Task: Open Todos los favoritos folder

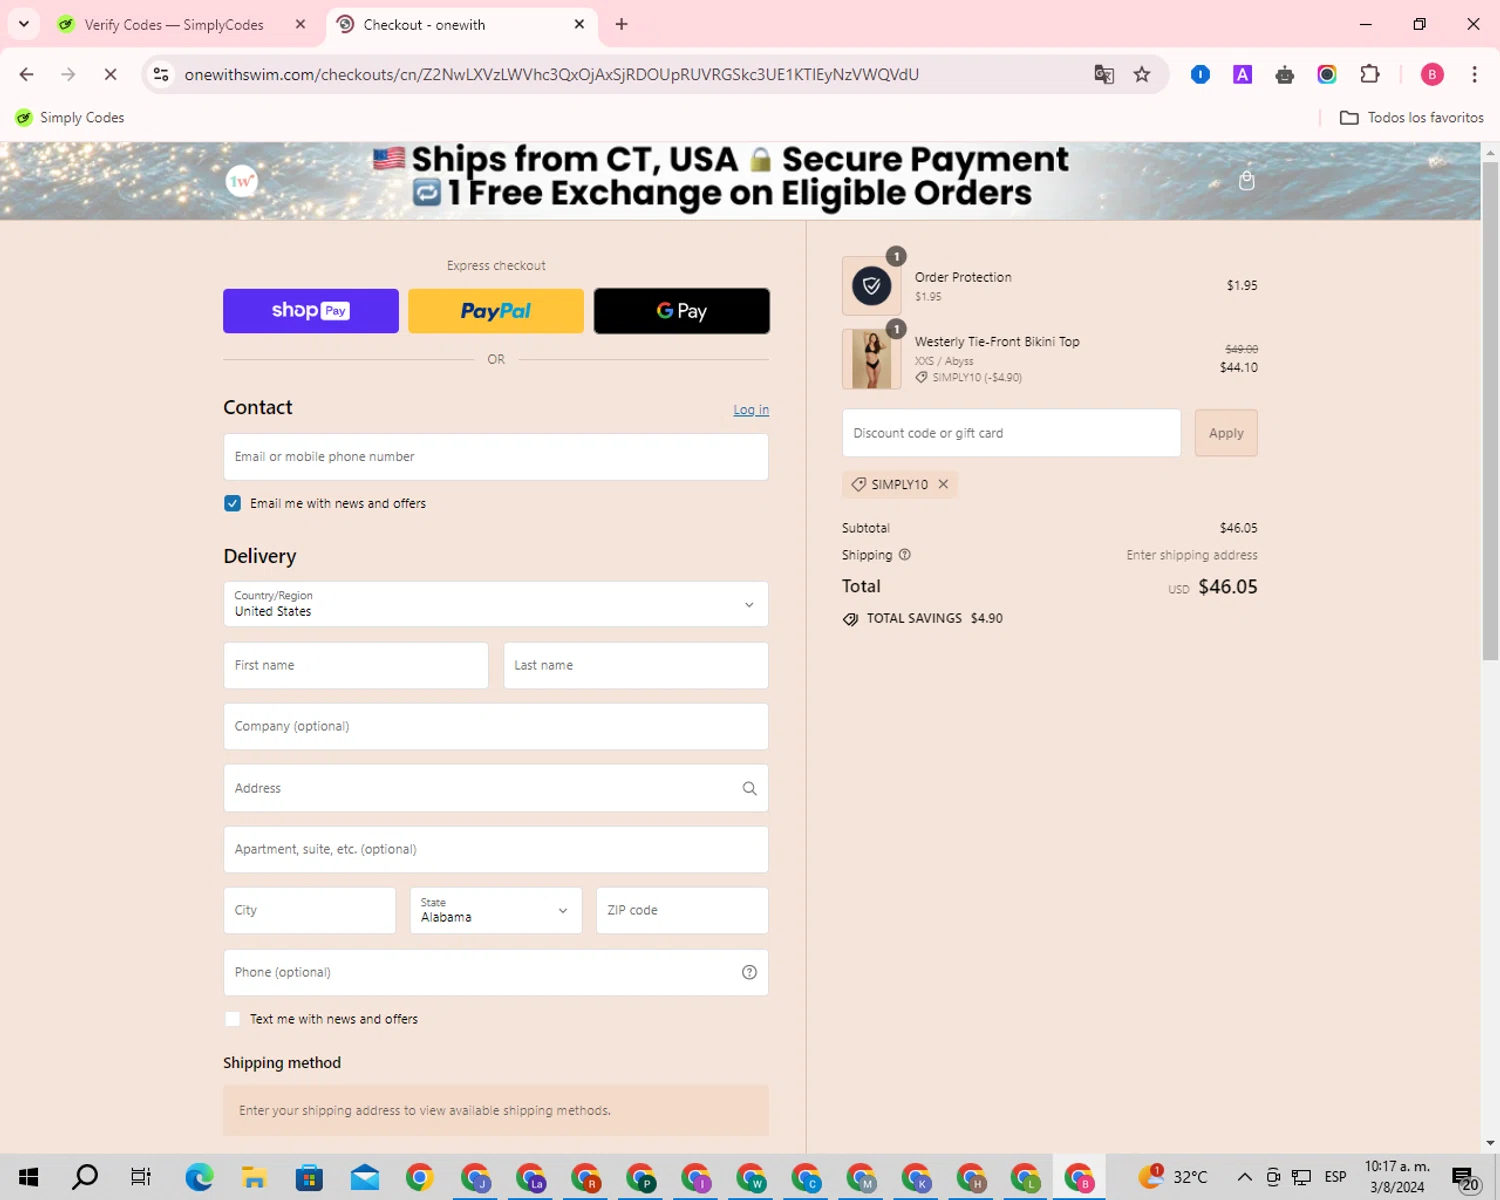Action: 1412,117
